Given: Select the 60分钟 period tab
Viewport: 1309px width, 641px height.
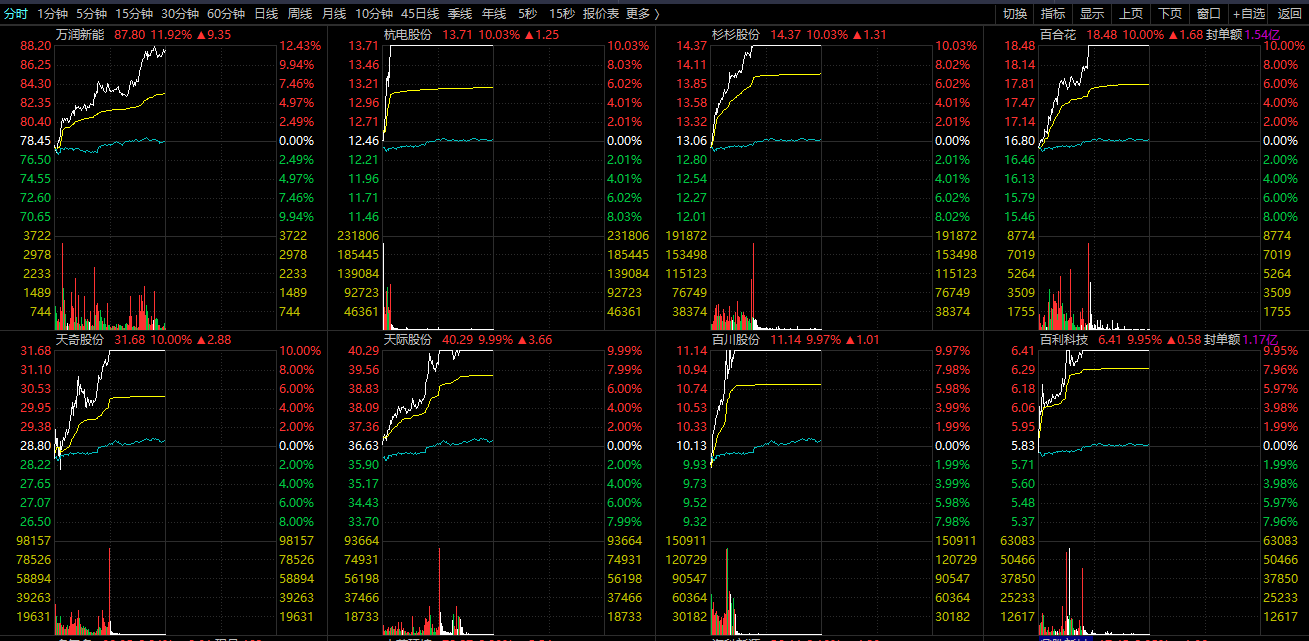Looking at the screenshot, I should pyautogui.click(x=226, y=14).
